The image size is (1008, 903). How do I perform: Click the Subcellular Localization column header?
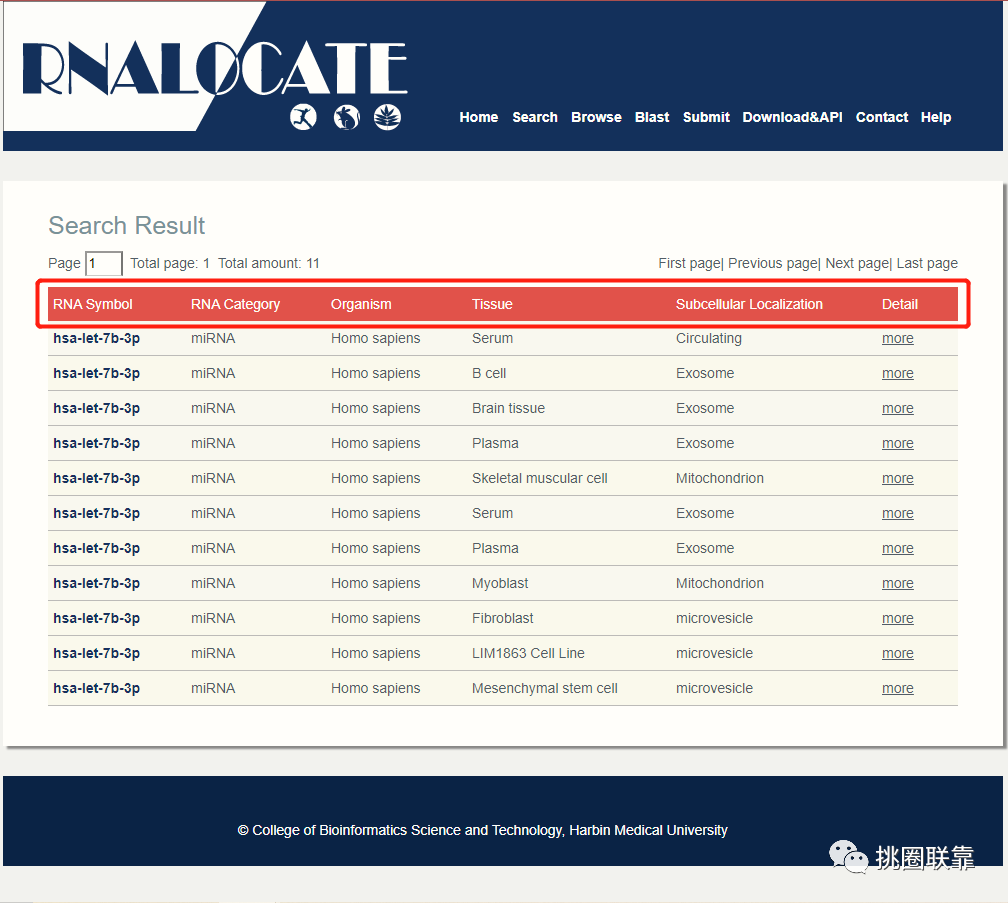[749, 304]
